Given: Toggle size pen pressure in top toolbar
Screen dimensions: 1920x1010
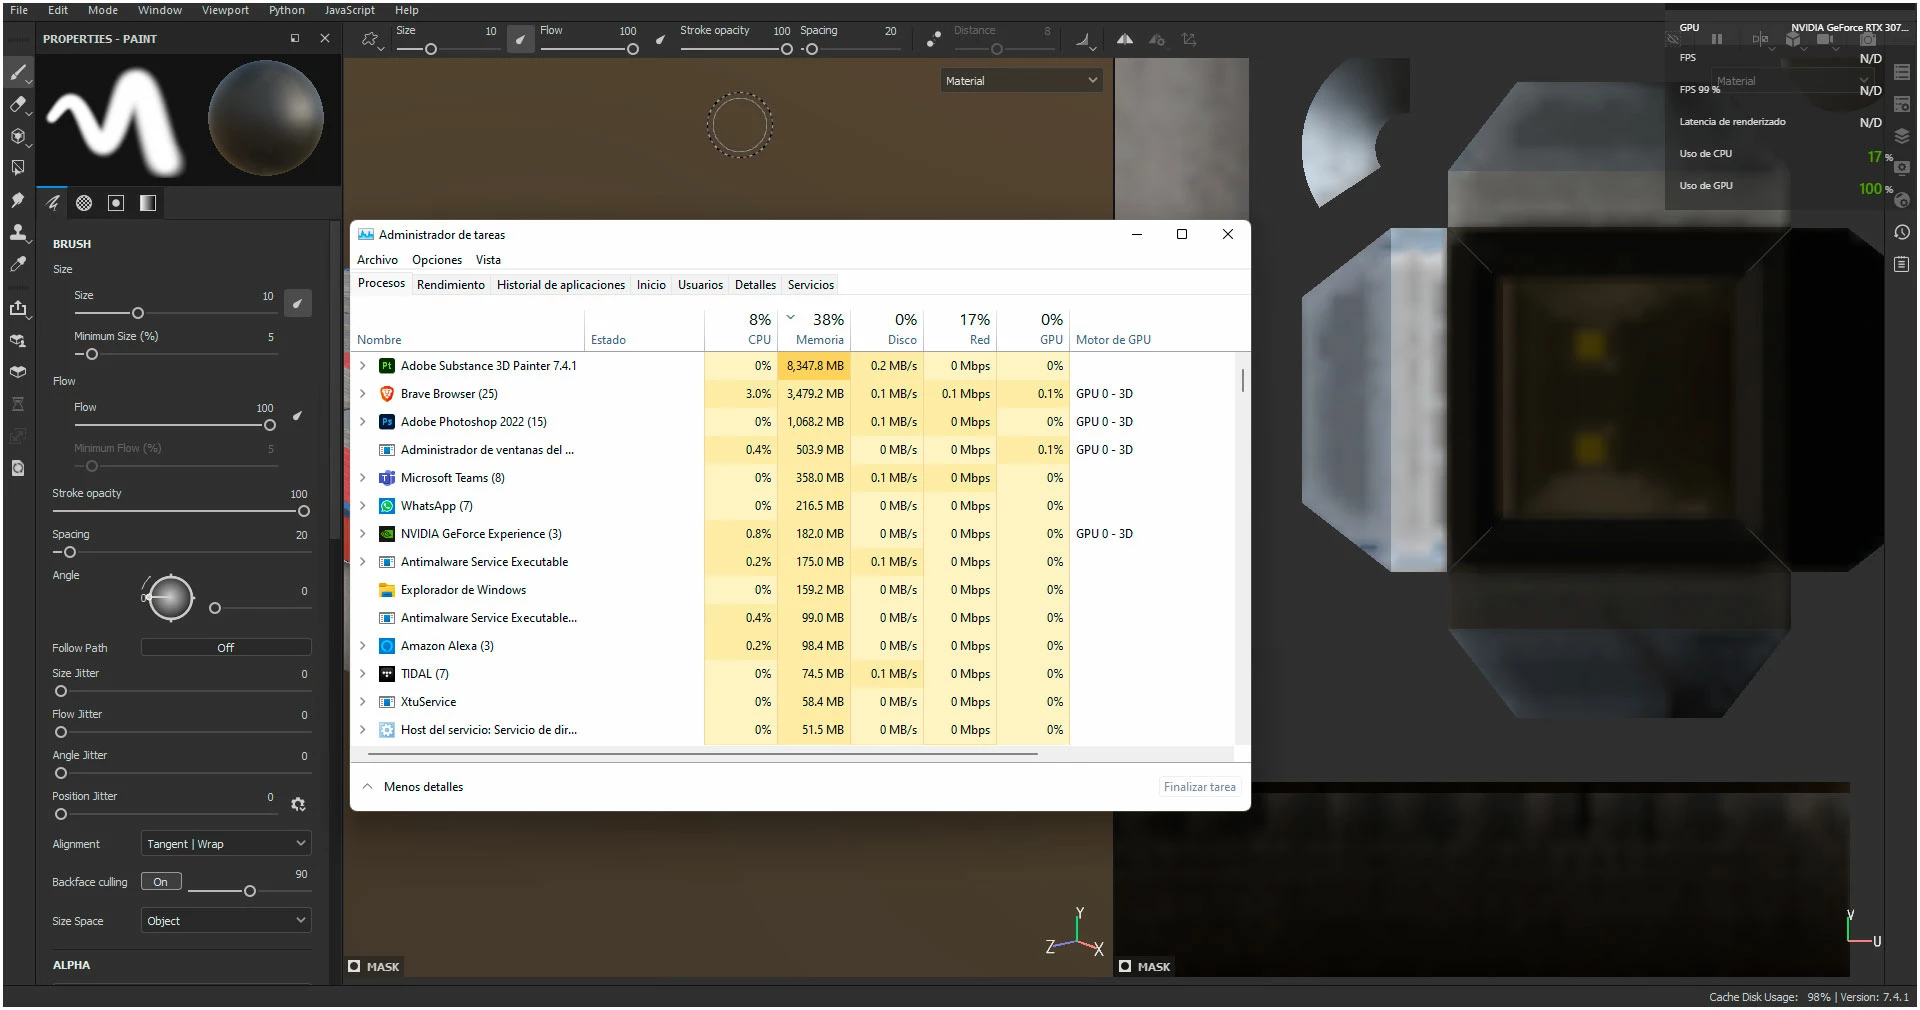Looking at the screenshot, I should coord(520,40).
